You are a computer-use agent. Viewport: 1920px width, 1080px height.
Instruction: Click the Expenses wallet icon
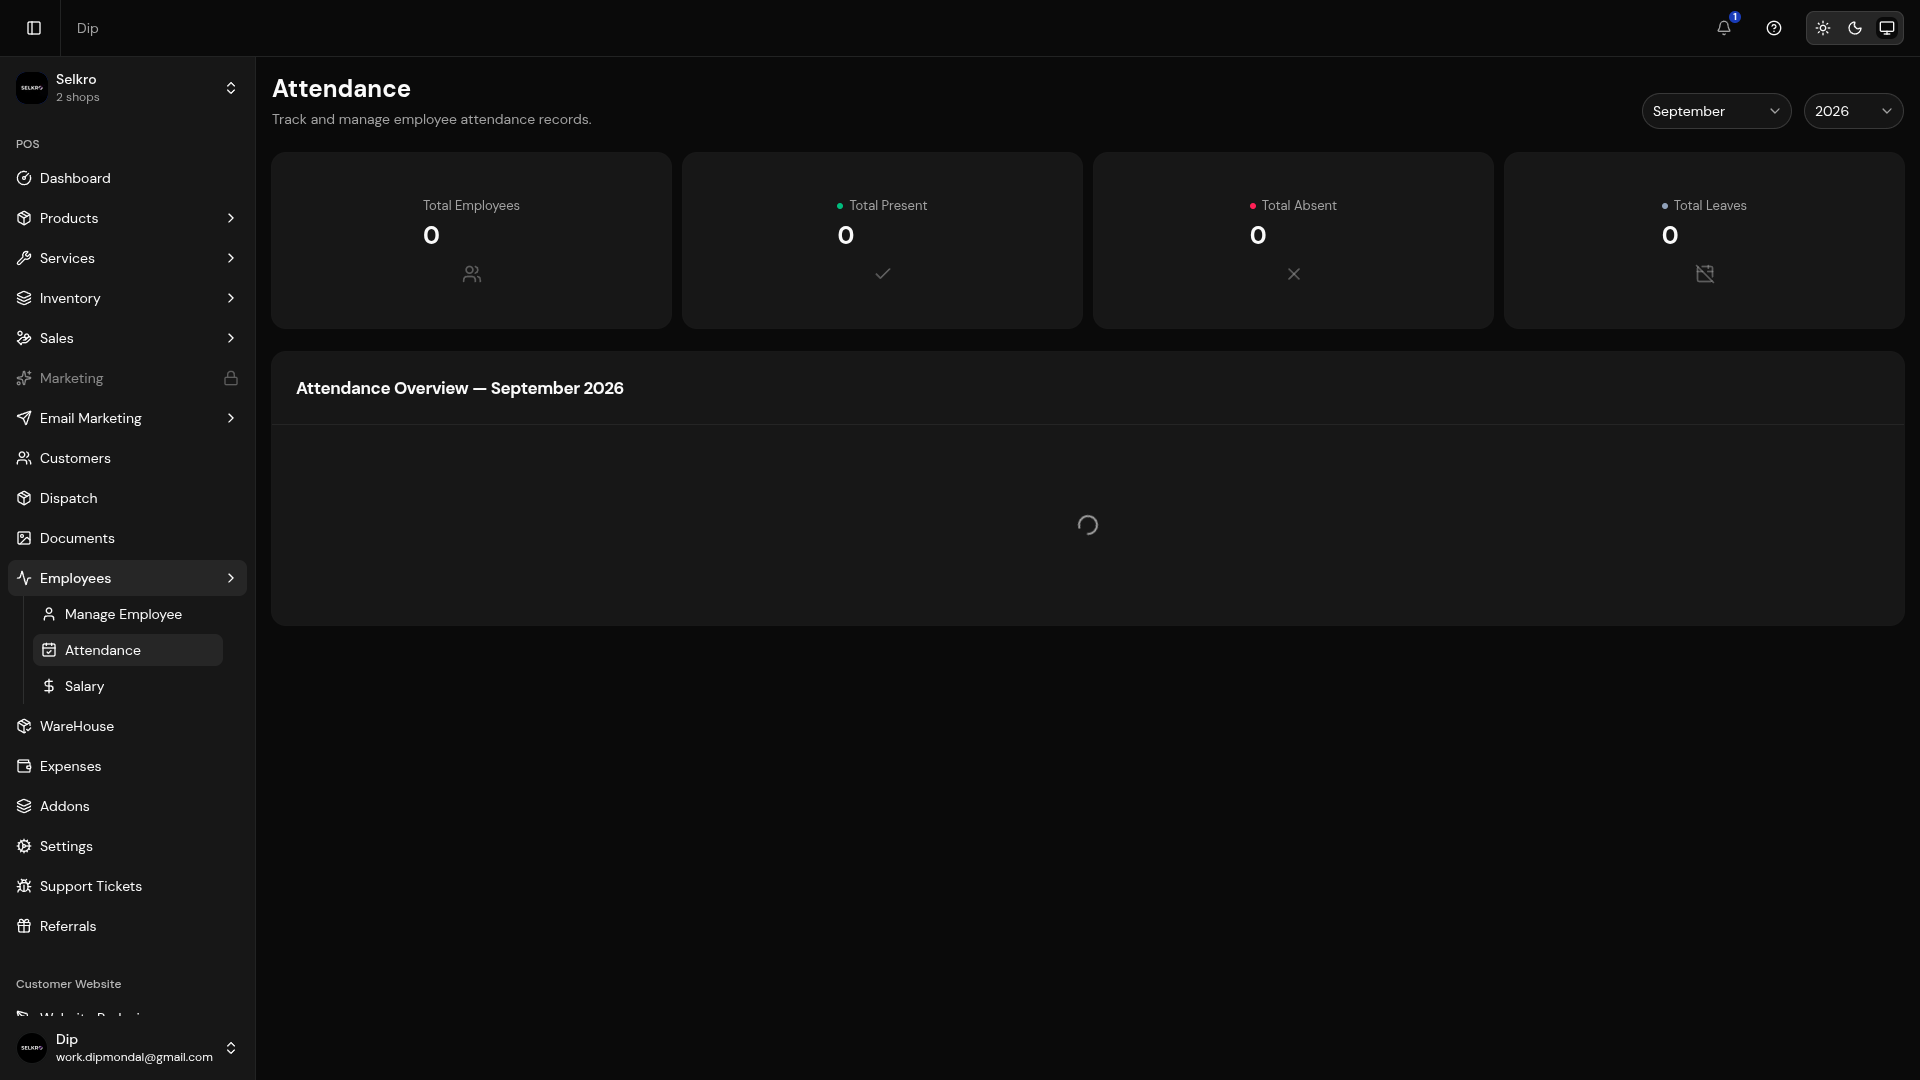[24, 766]
